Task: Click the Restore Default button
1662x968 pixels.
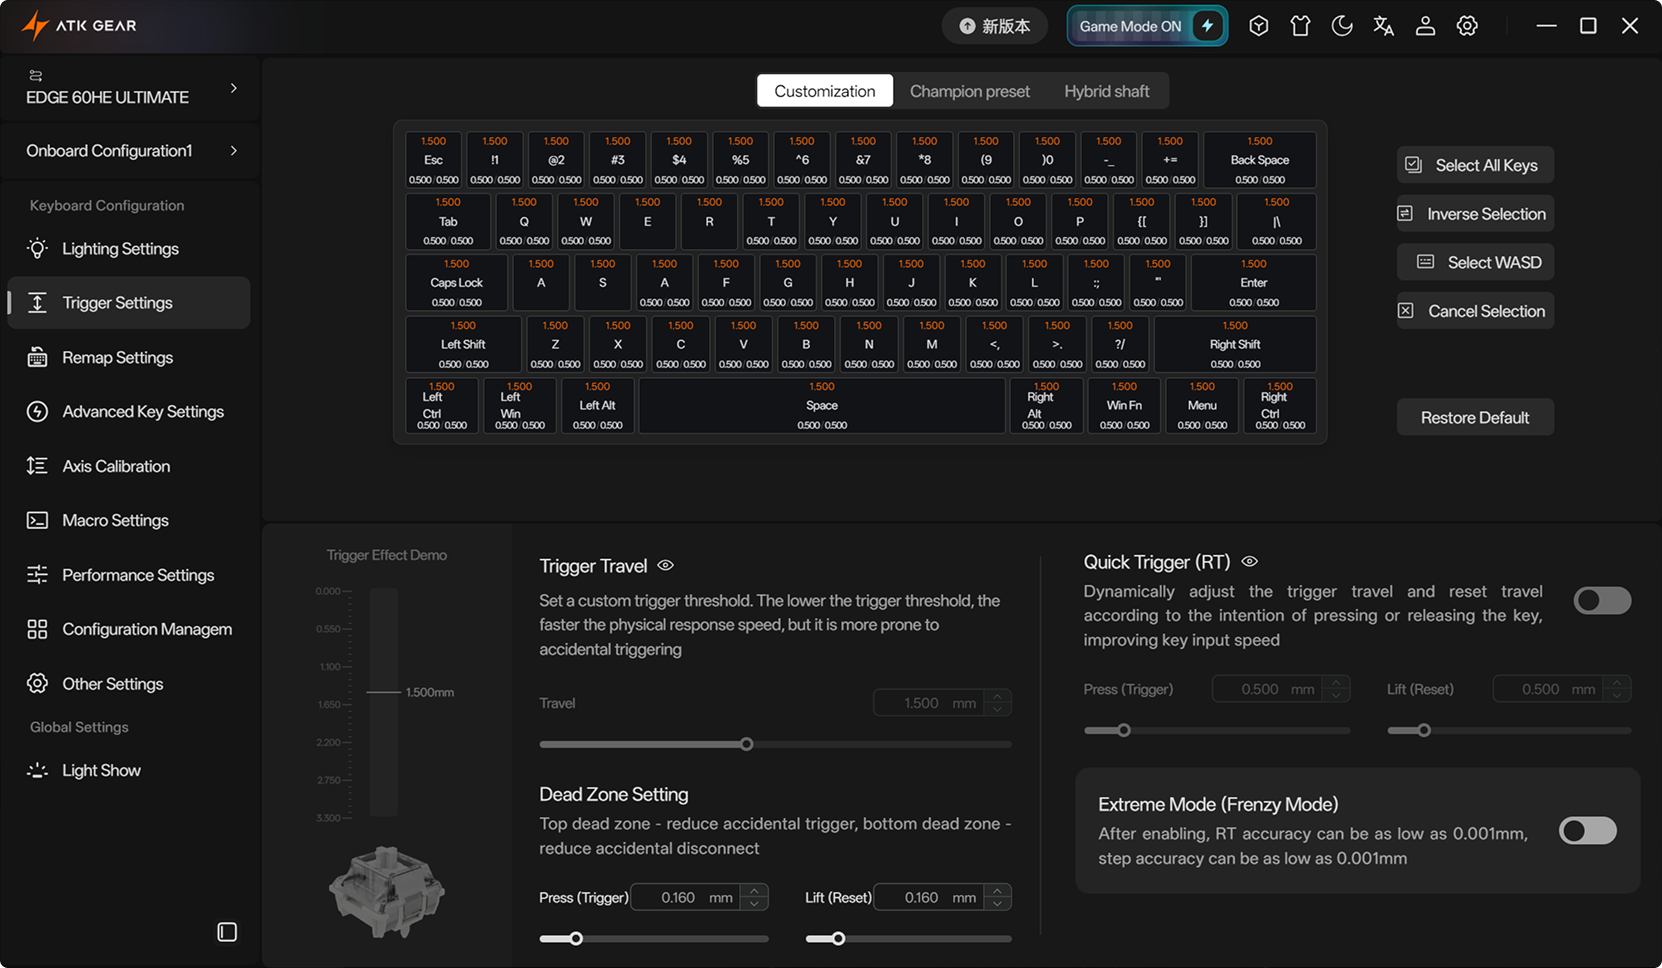Action: 1474,418
